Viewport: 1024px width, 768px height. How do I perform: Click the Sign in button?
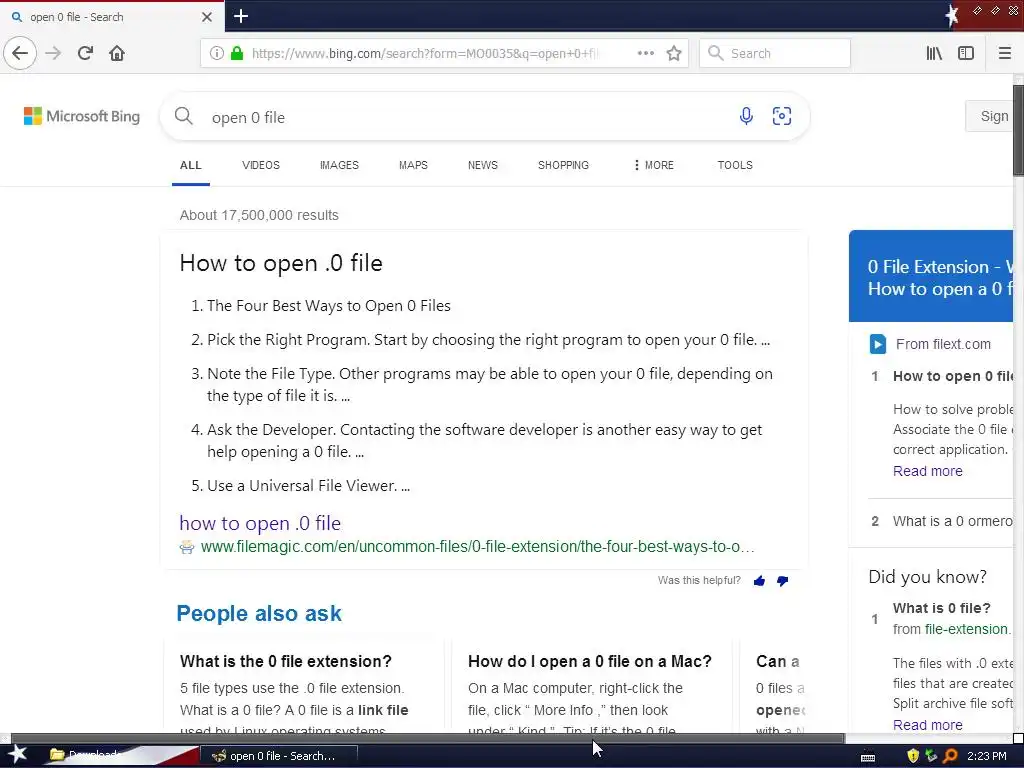989,116
